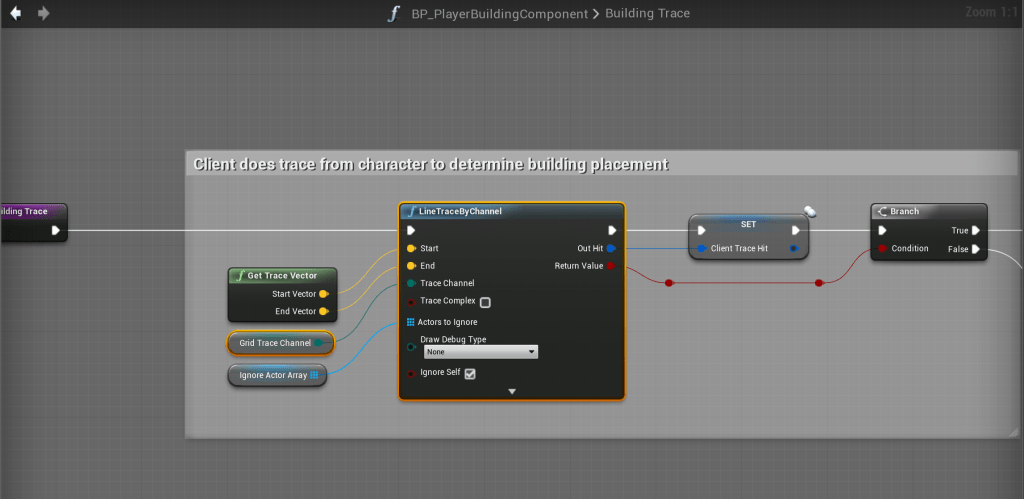Click the SET node value output pin
The height and width of the screenshot is (499, 1024).
click(x=794, y=248)
